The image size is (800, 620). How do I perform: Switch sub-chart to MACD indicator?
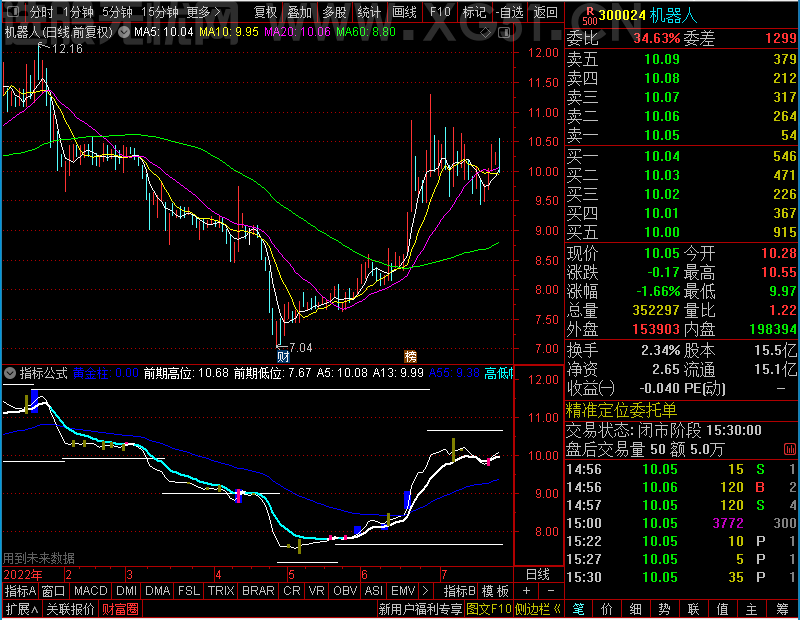coord(90,591)
